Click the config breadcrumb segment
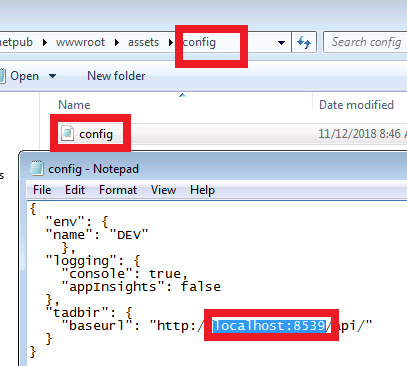The image size is (407, 366). point(199,42)
